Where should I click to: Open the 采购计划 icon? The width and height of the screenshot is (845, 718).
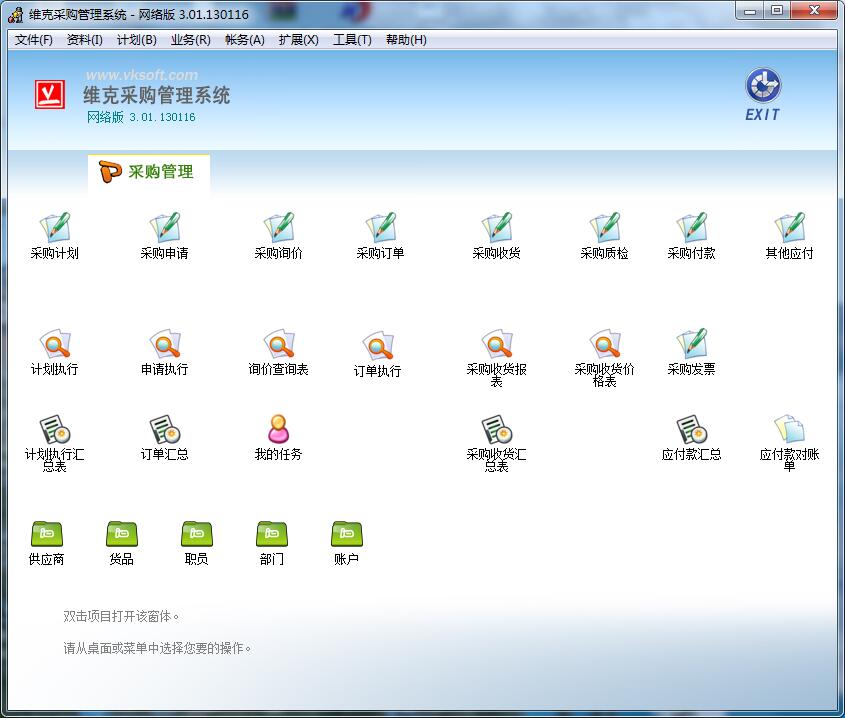(55, 227)
